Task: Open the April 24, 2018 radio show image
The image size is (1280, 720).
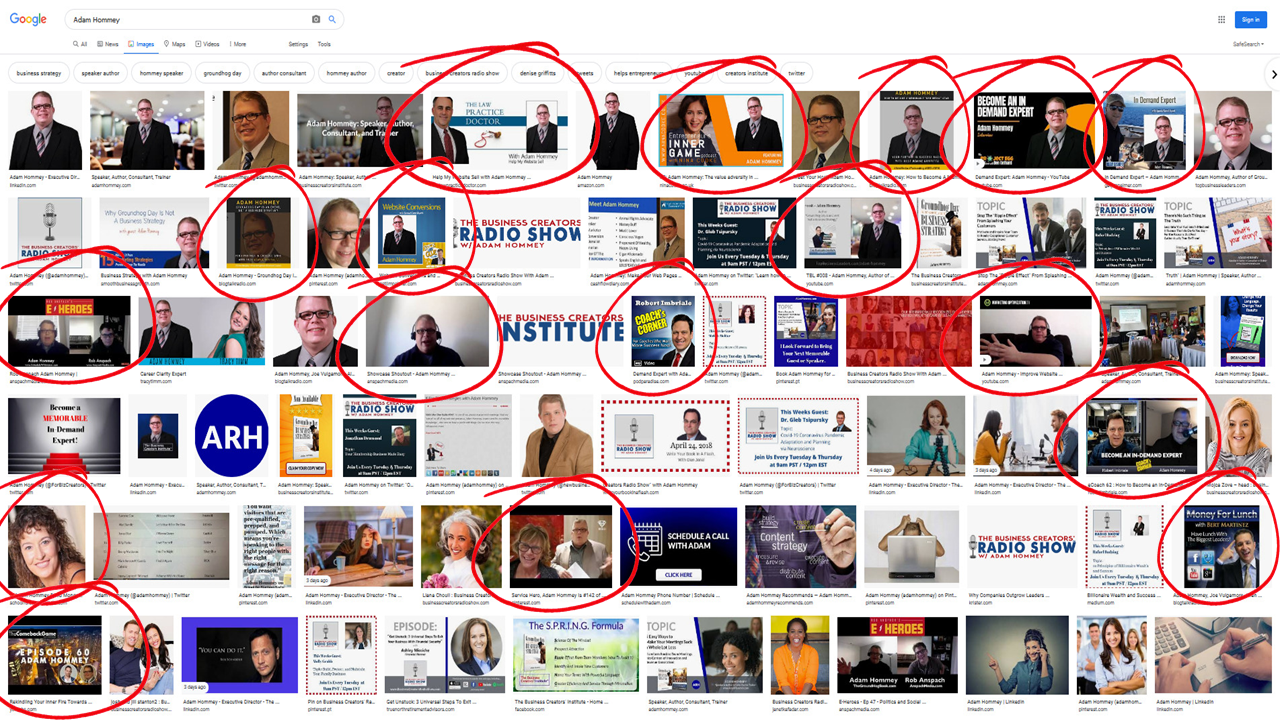Action: [665, 435]
